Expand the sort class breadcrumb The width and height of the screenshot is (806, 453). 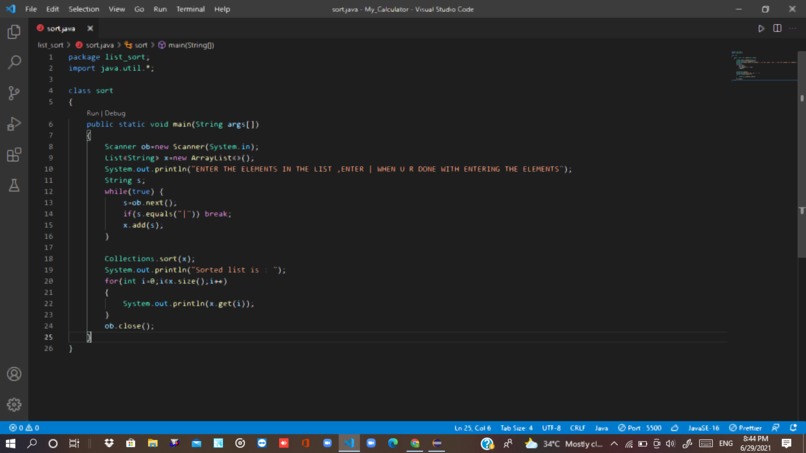click(x=136, y=45)
